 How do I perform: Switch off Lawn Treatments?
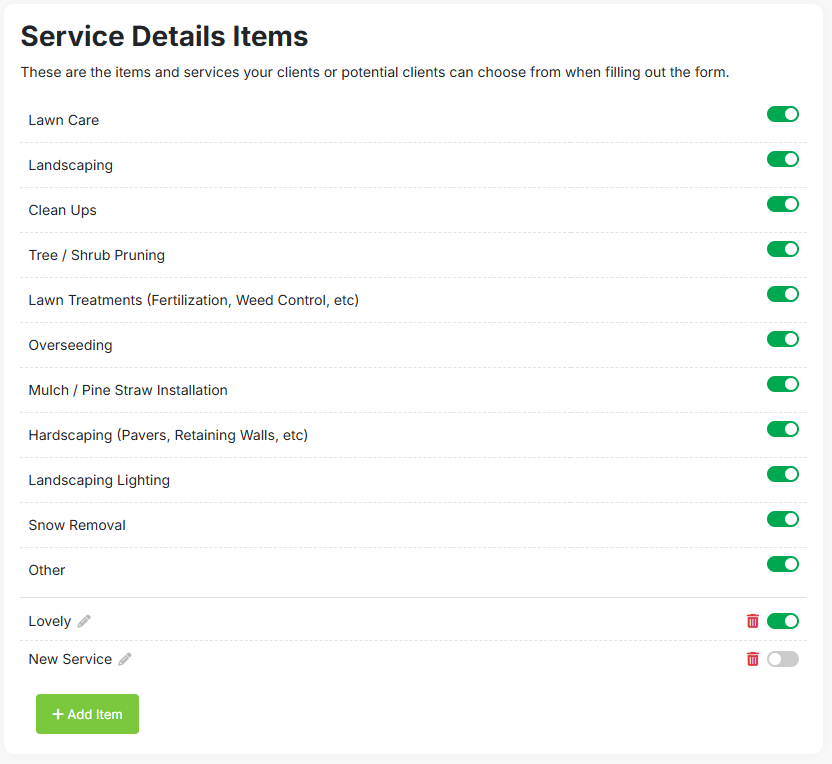783,294
